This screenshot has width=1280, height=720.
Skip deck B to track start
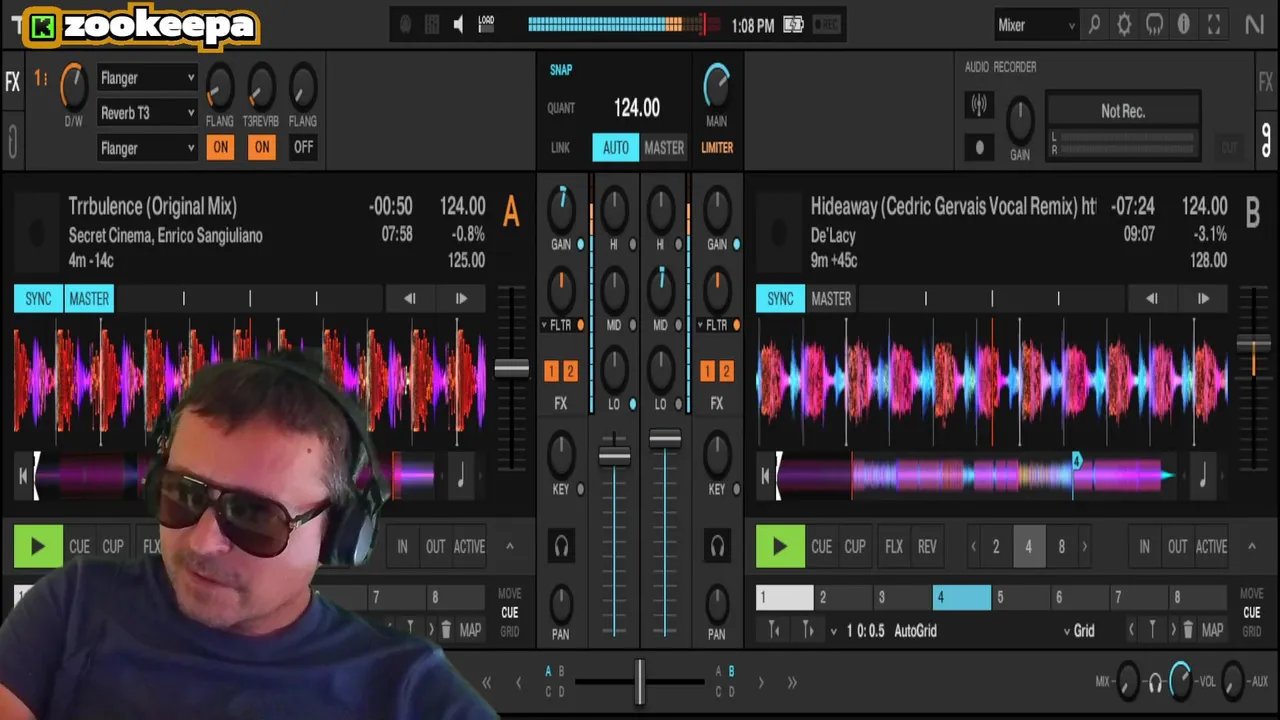(765, 476)
